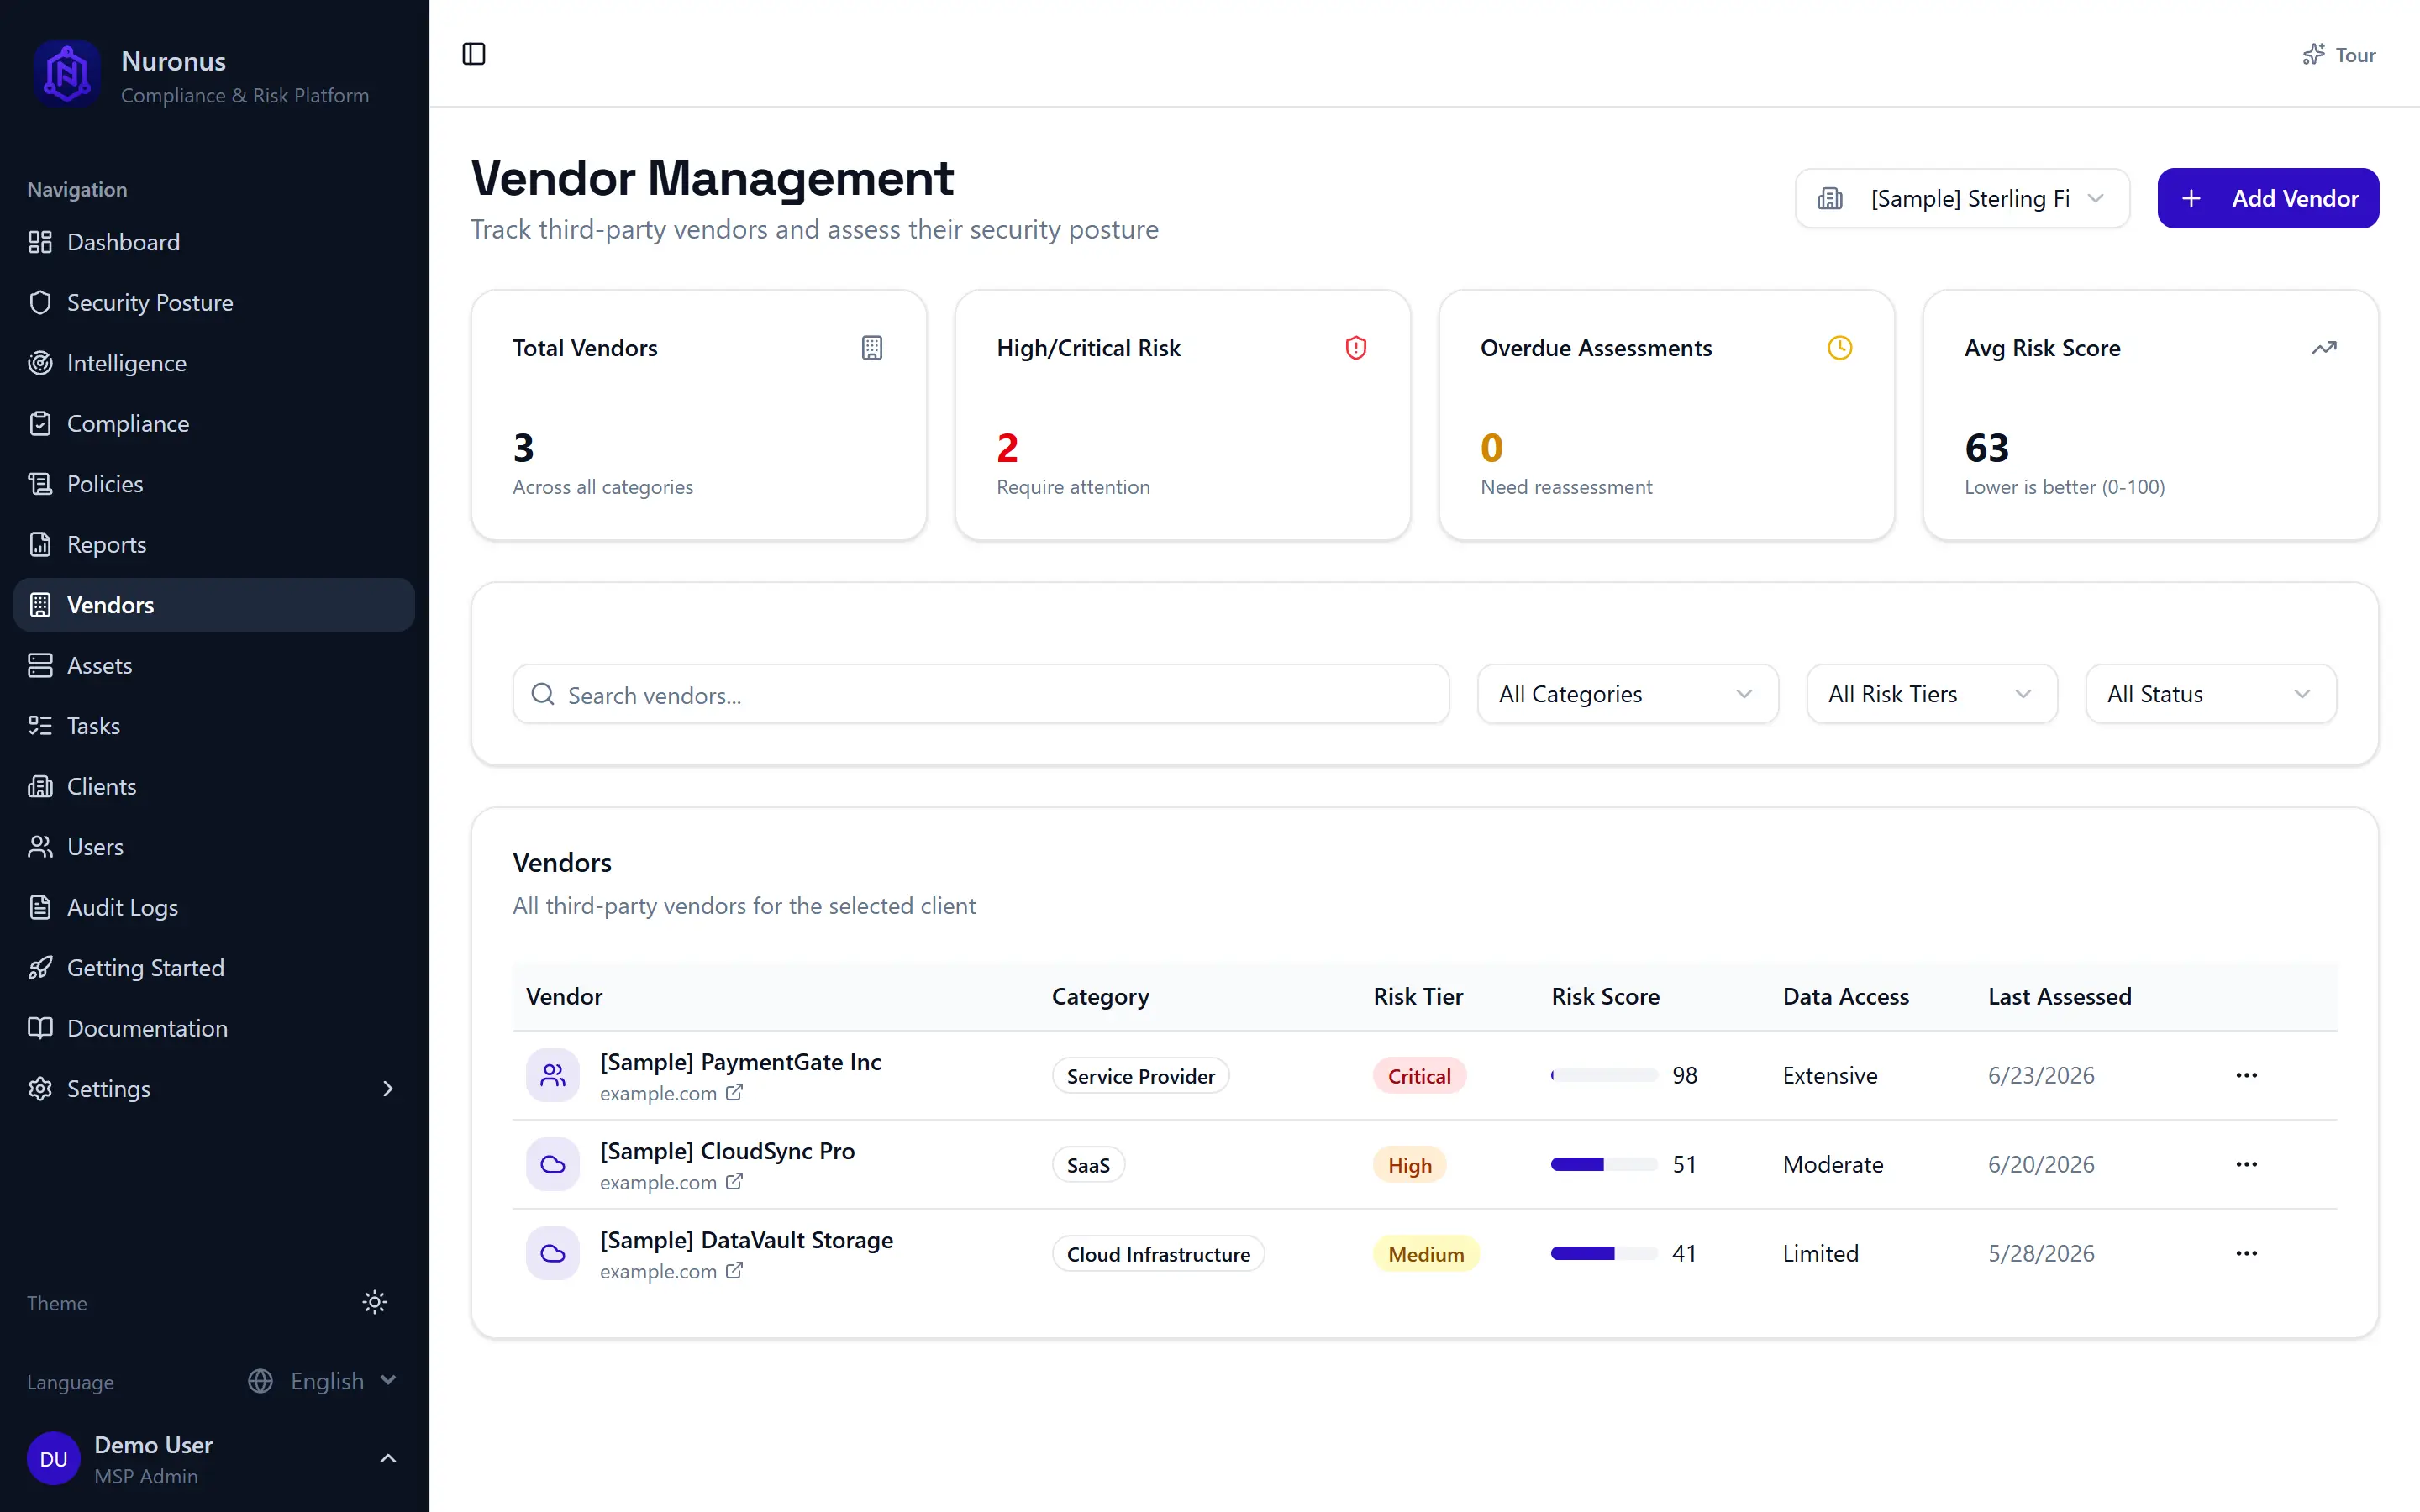Open the Getting Started page
This screenshot has width=2420, height=1512.
click(x=214, y=967)
